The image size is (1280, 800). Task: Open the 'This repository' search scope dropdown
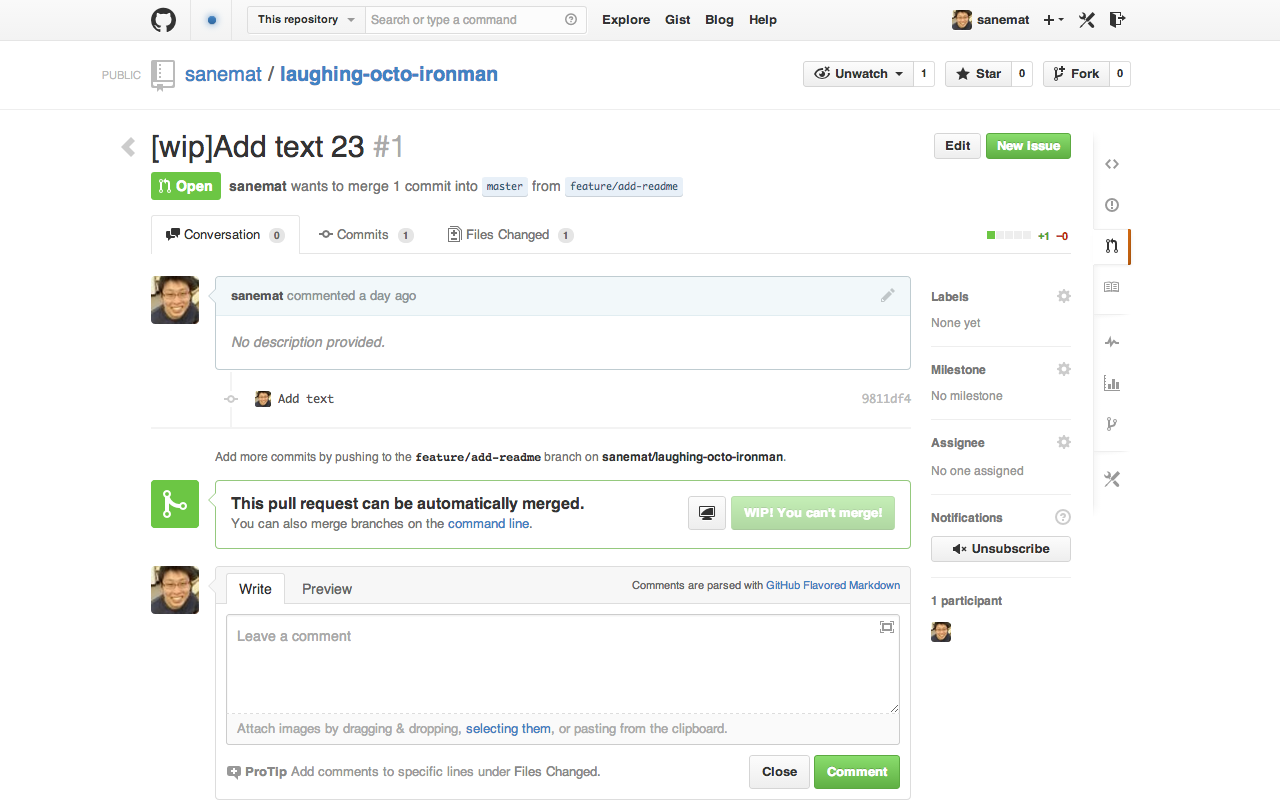pos(305,19)
